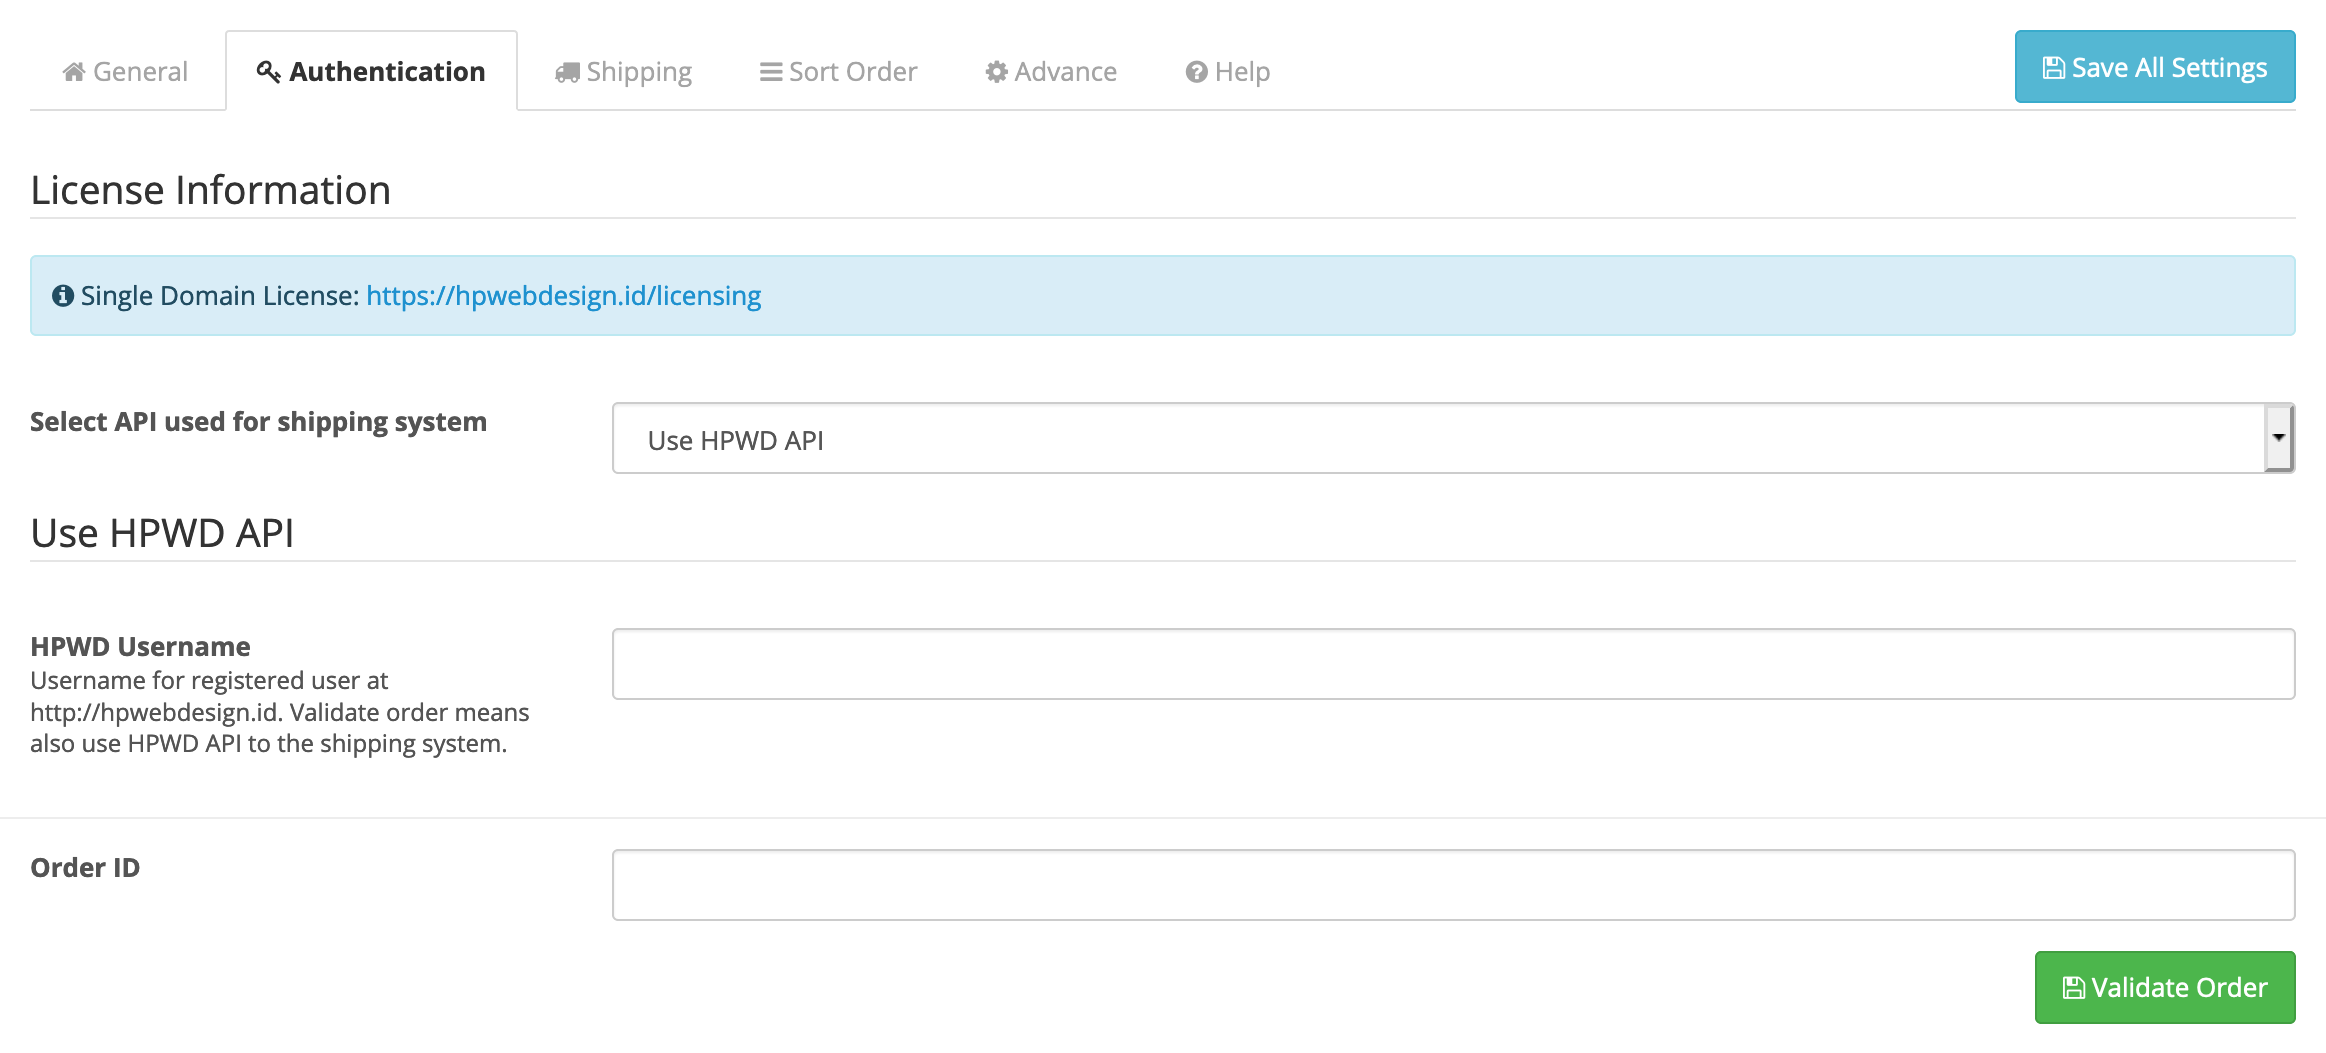Click the floppy disk icon in Save All Settings

2053,68
